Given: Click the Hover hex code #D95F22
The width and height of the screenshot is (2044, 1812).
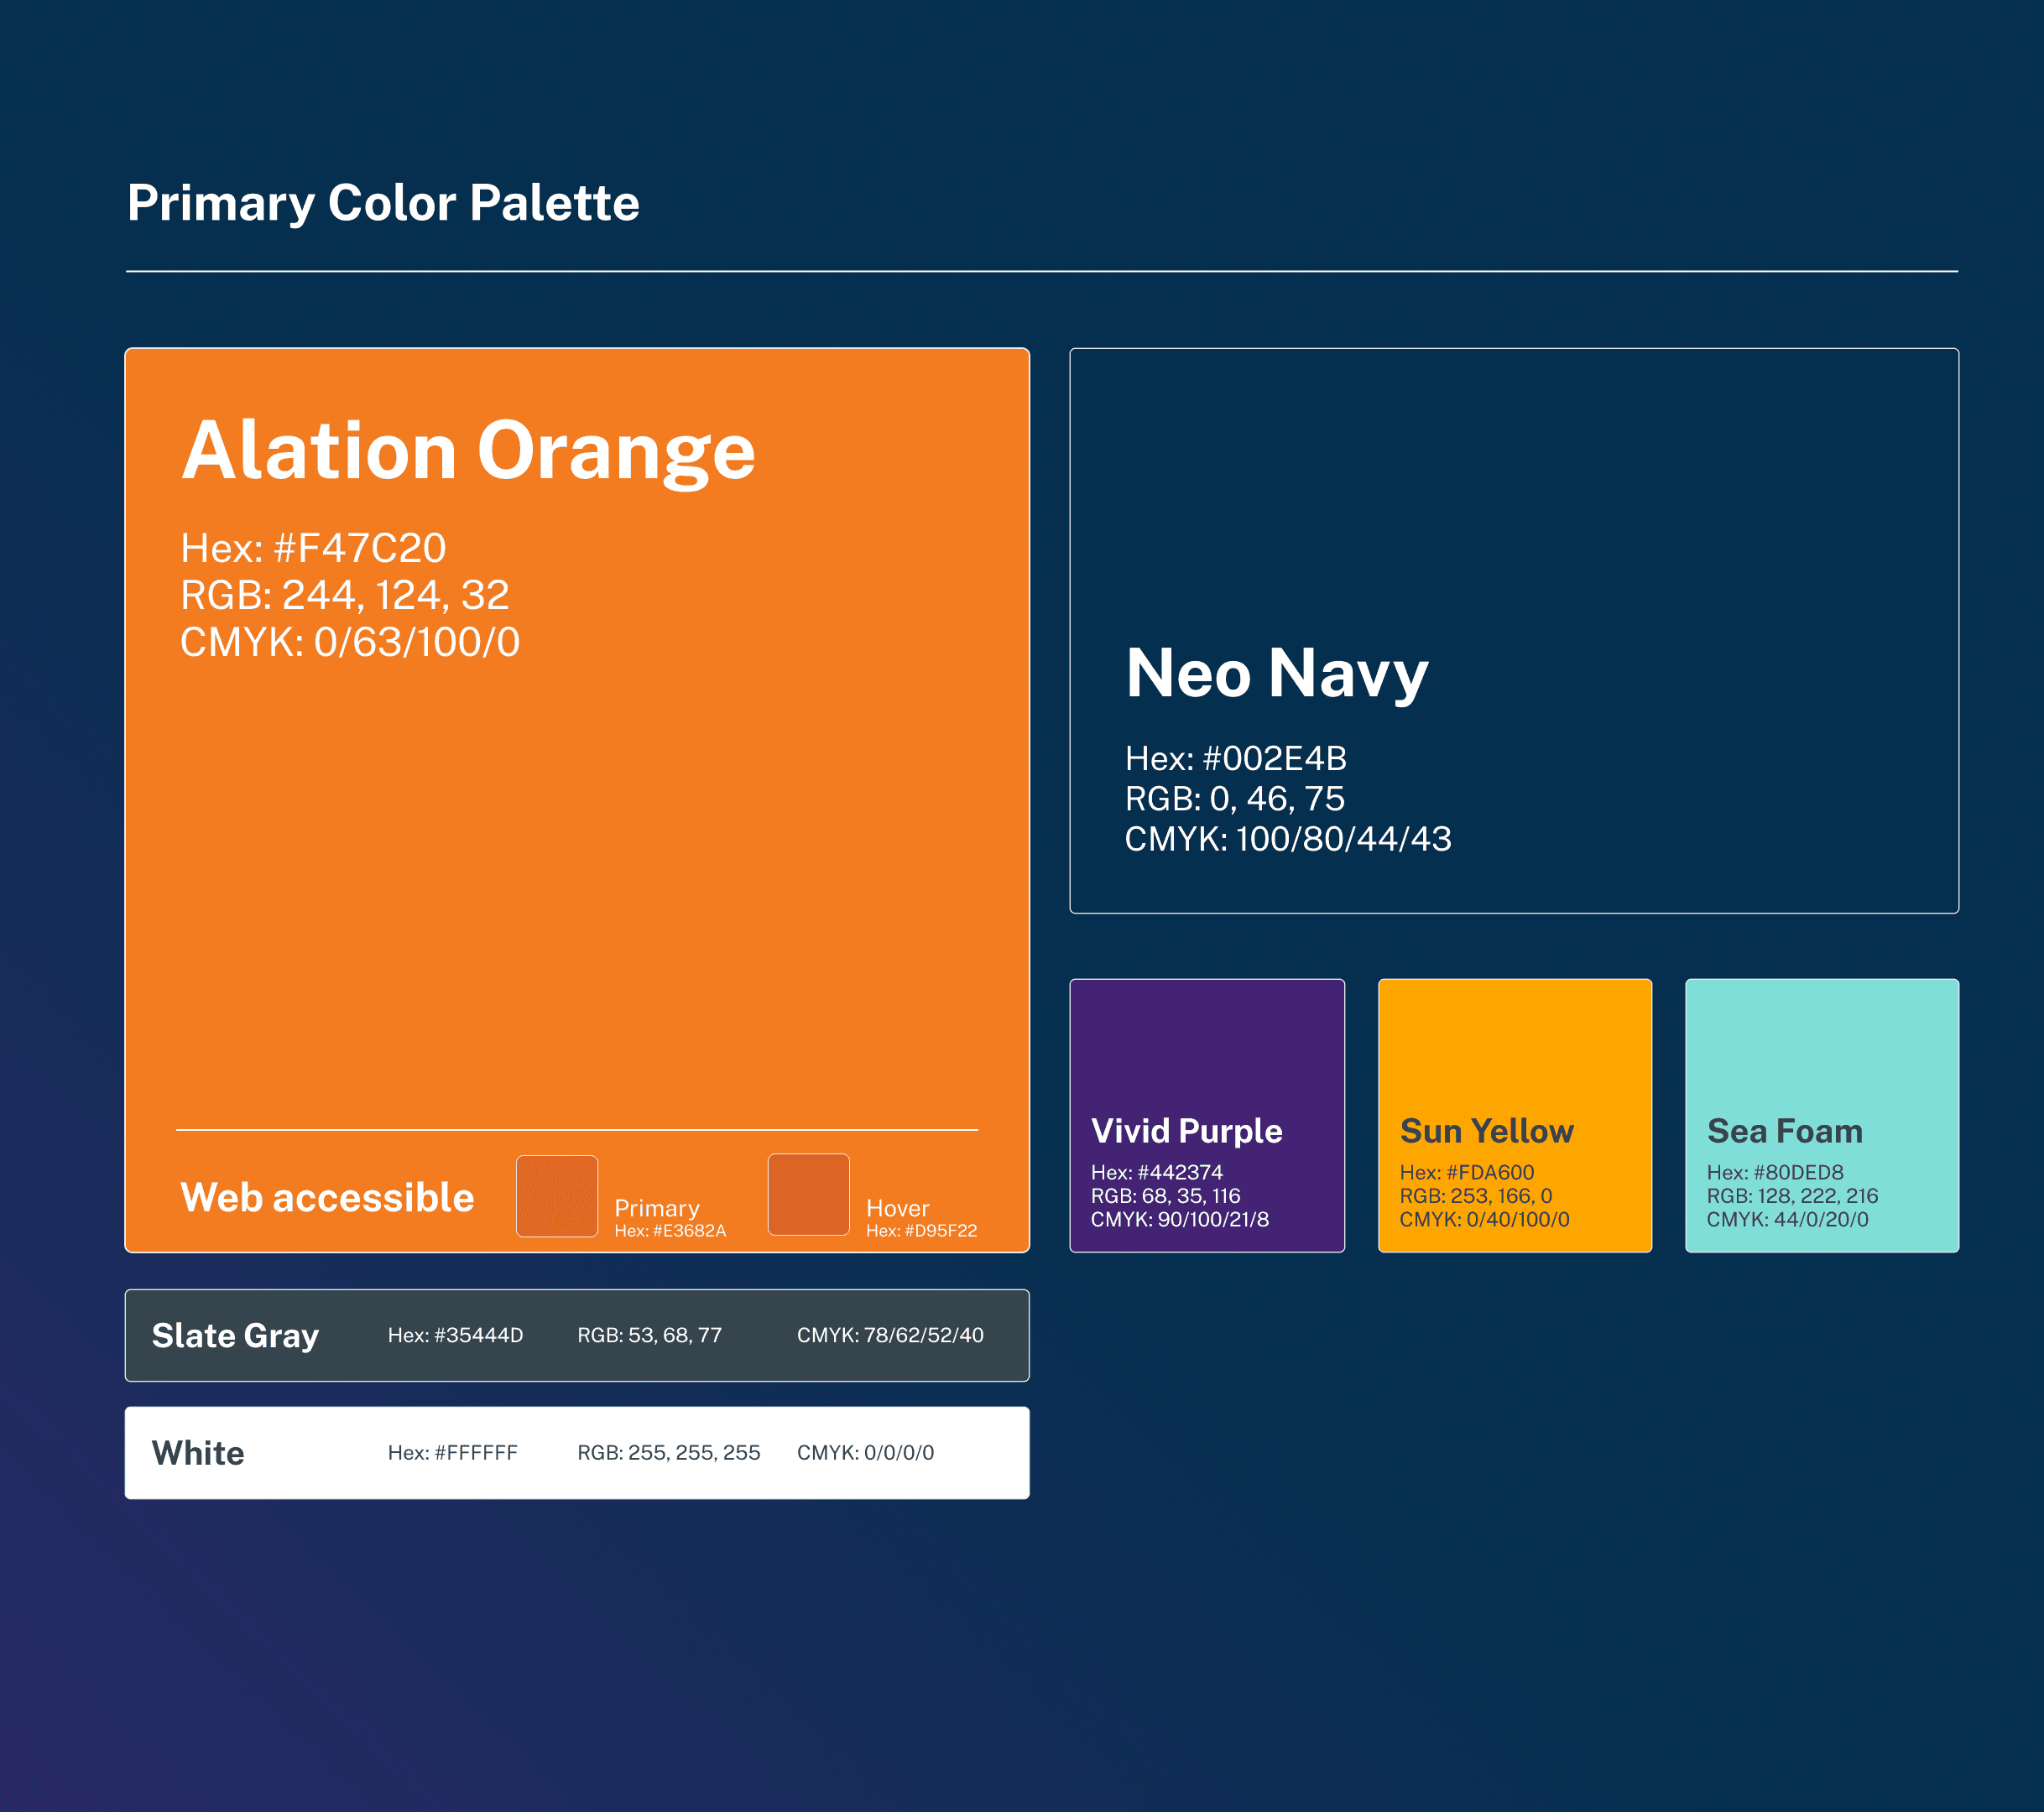Looking at the screenshot, I should [921, 1231].
